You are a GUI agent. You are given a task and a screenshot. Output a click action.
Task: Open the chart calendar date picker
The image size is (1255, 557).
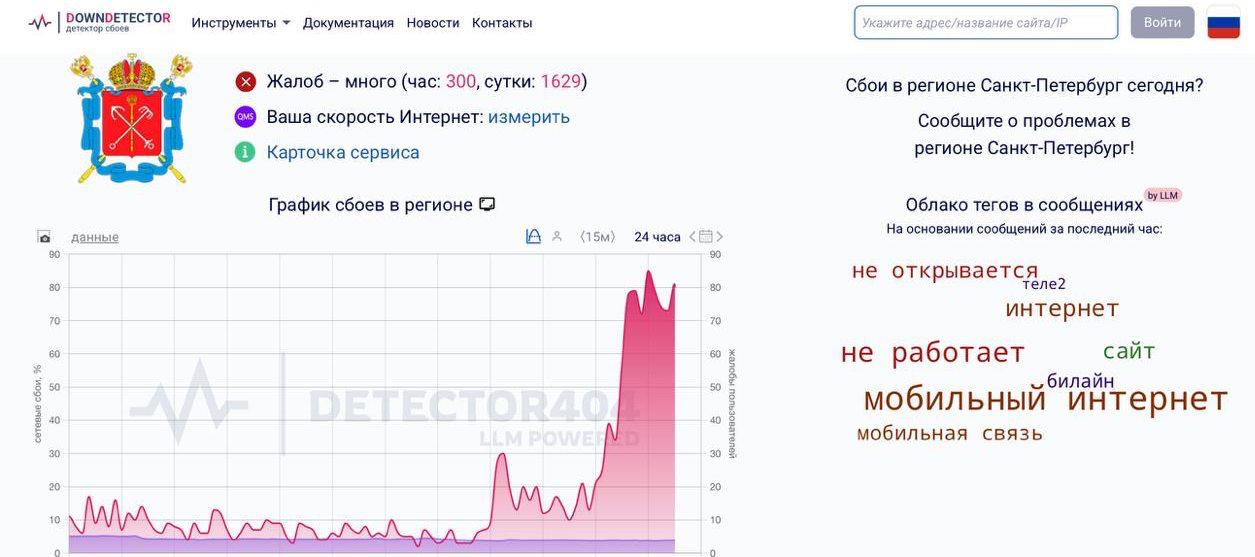click(x=706, y=237)
